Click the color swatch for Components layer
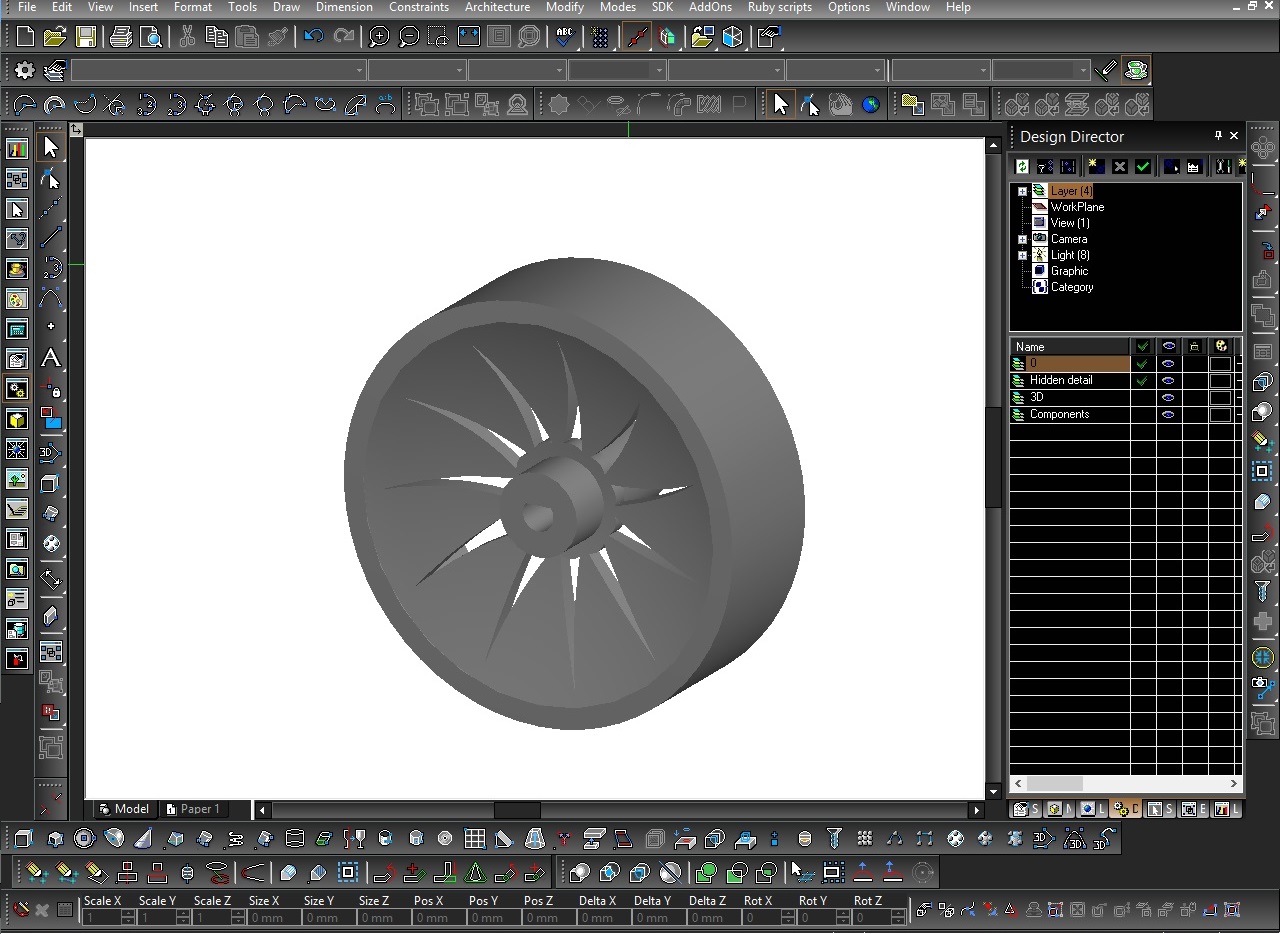The image size is (1280, 934). [1220, 415]
